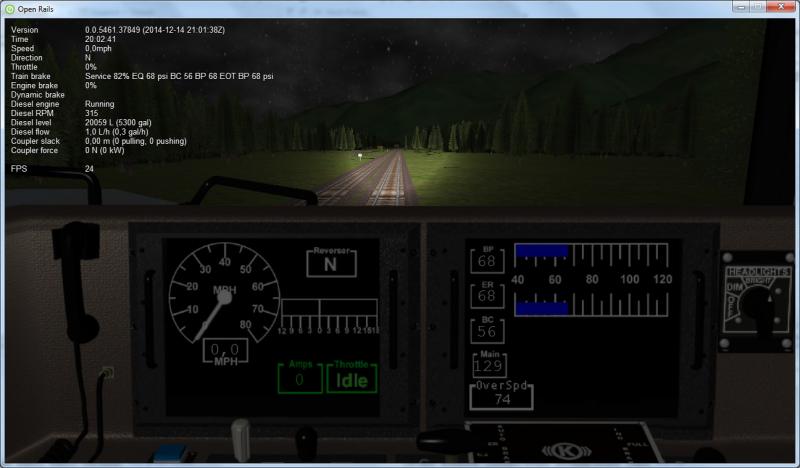Click the Time 20:02:41 value

click(x=101, y=39)
